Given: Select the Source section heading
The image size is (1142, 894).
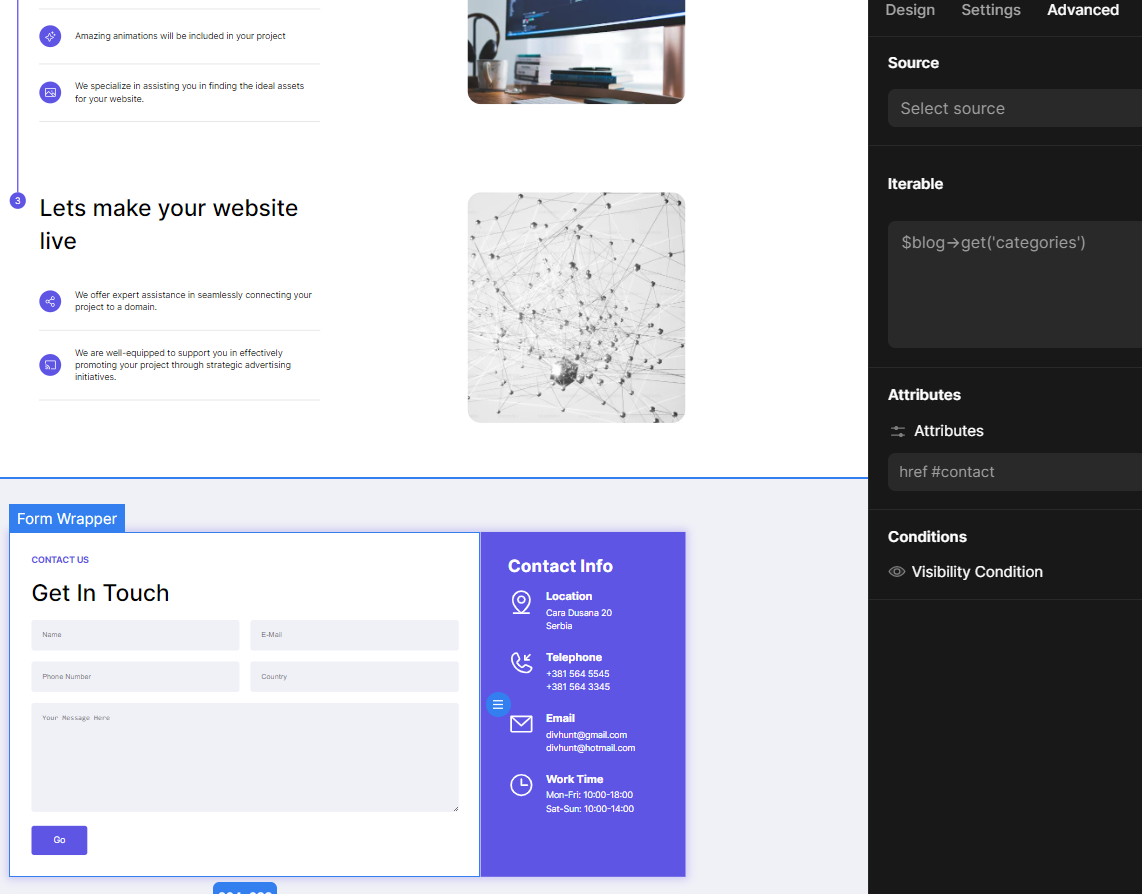Looking at the screenshot, I should 913,63.
